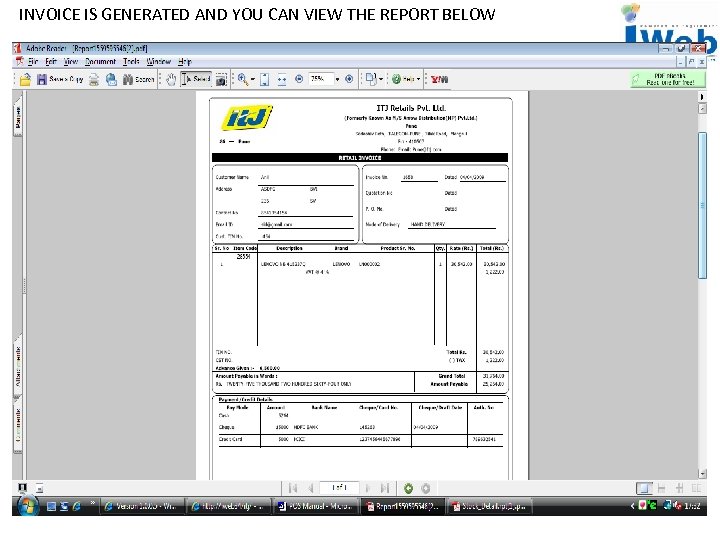Switch to Continuous page layout

(662, 488)
